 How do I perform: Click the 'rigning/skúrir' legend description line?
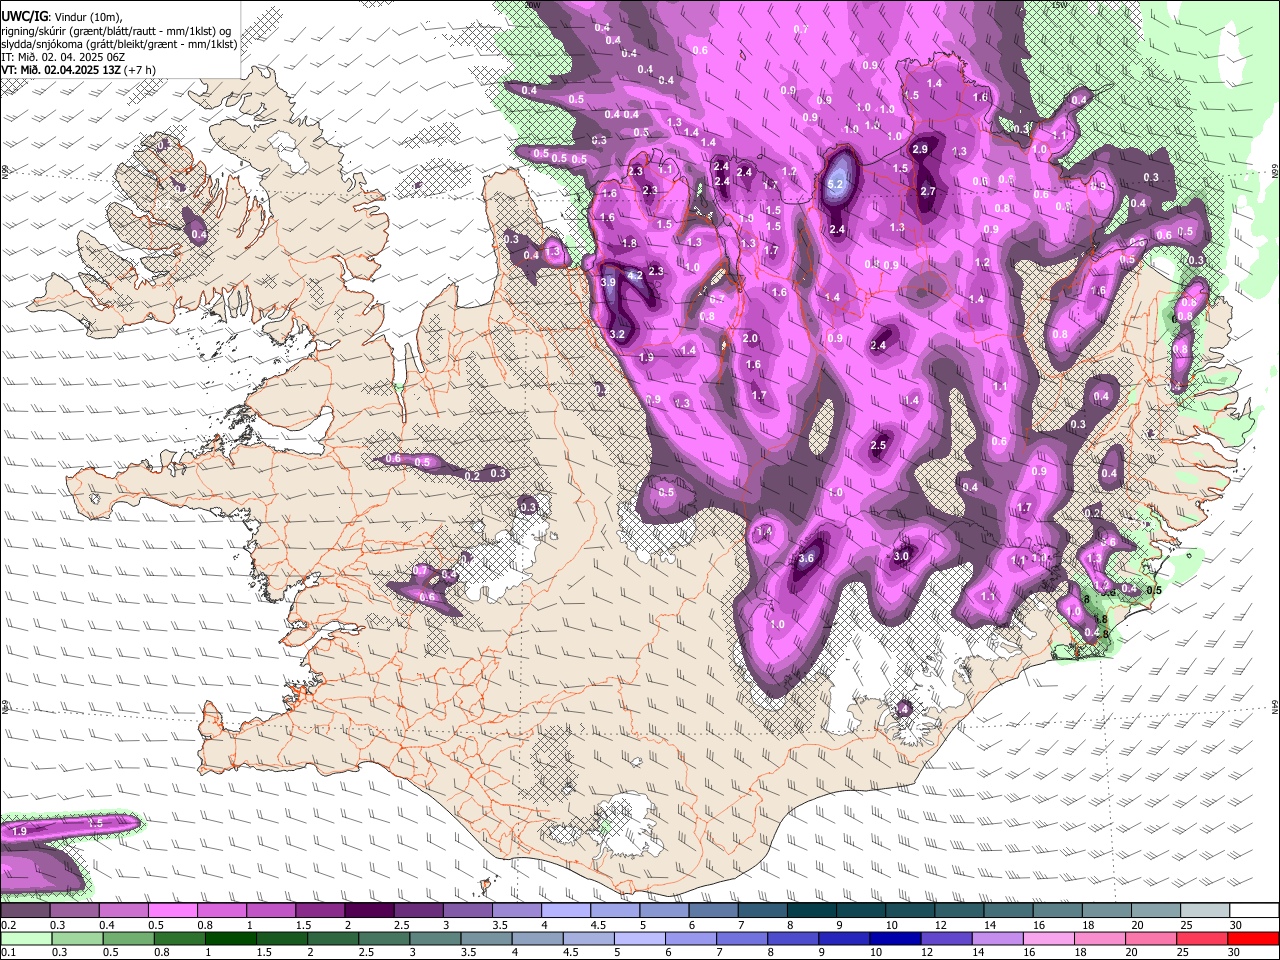116,31
